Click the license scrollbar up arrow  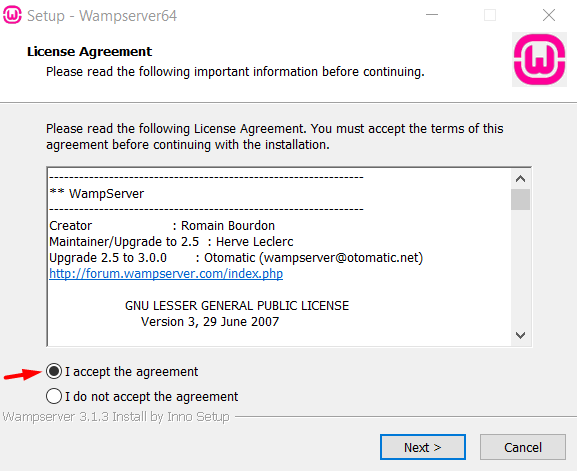coord(520,179)
